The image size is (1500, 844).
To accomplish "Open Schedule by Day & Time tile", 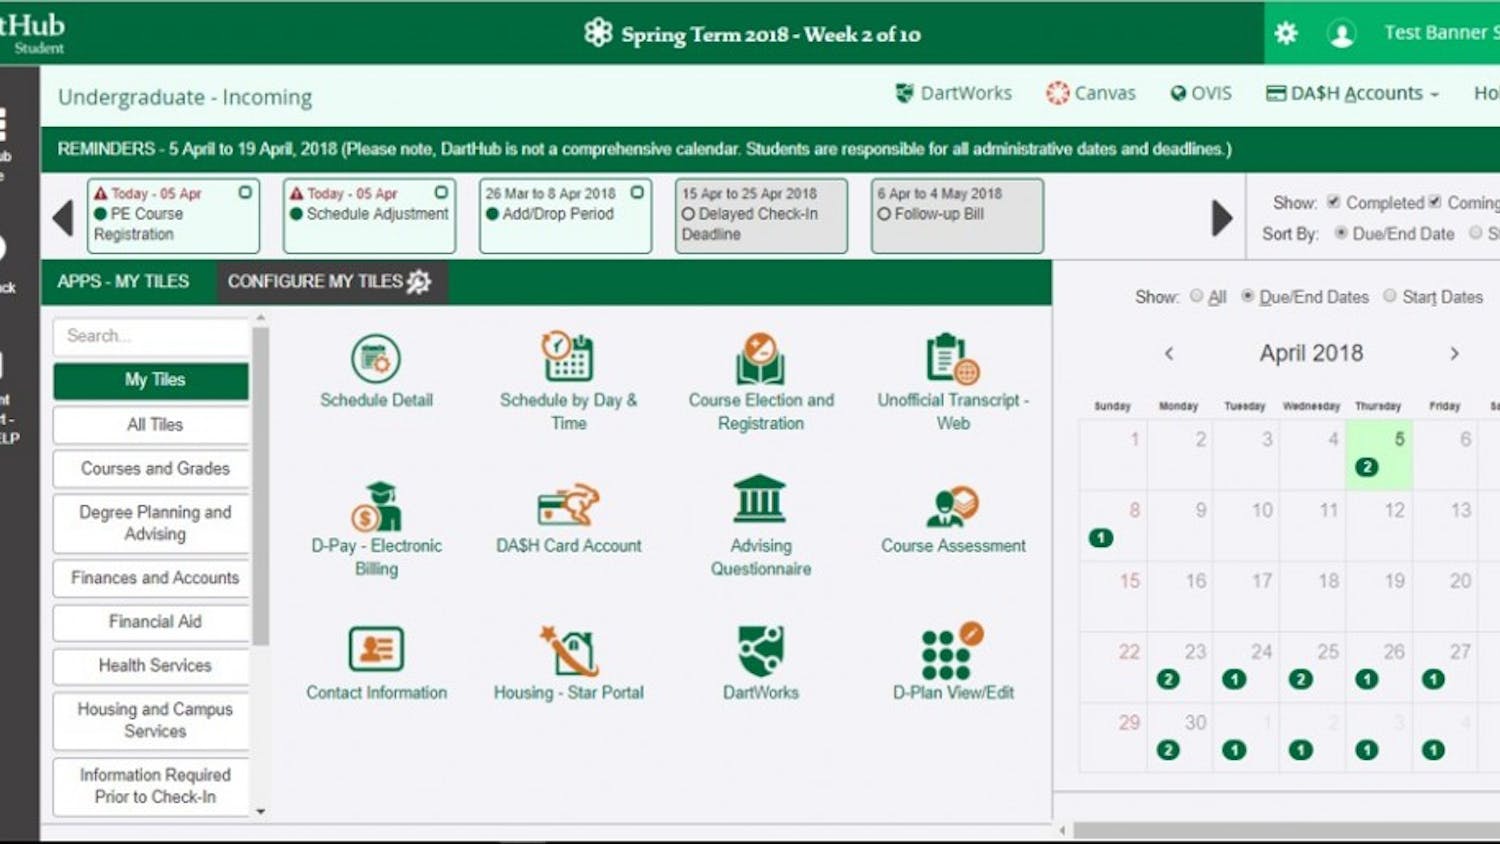I will pos(568,380).
